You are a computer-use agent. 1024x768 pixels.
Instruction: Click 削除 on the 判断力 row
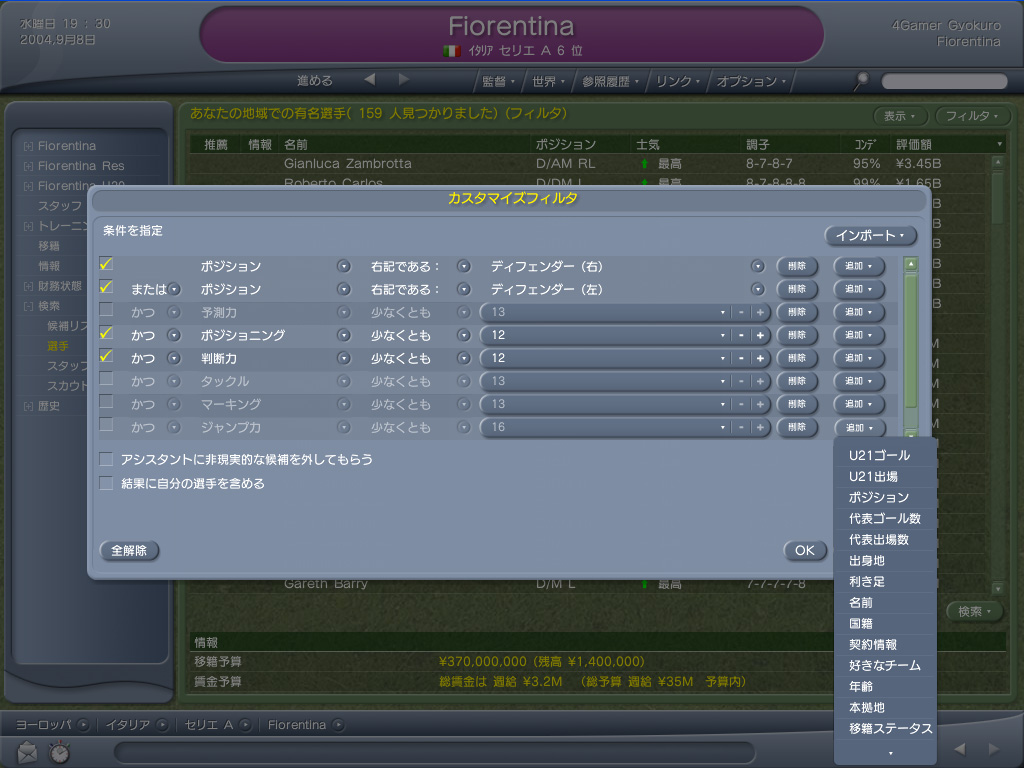(x=797, y=358)
